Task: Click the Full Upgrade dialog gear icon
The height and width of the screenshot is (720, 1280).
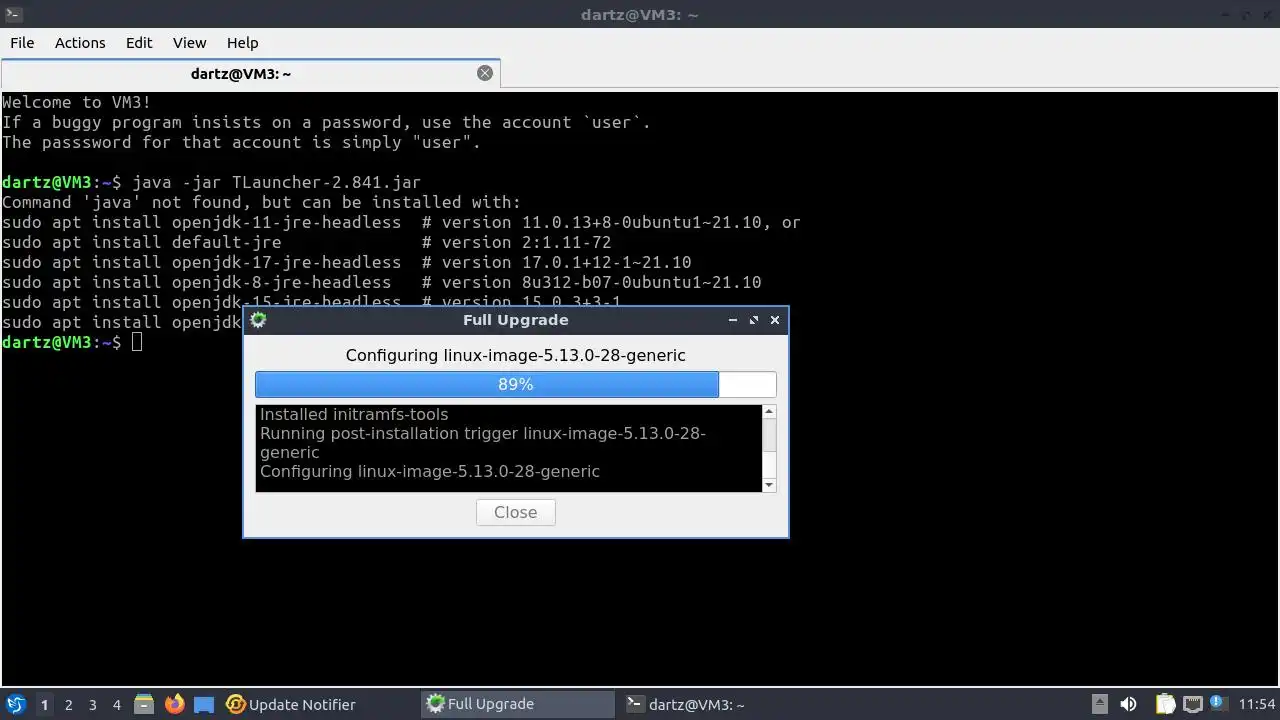Action: tap(258, 320)
